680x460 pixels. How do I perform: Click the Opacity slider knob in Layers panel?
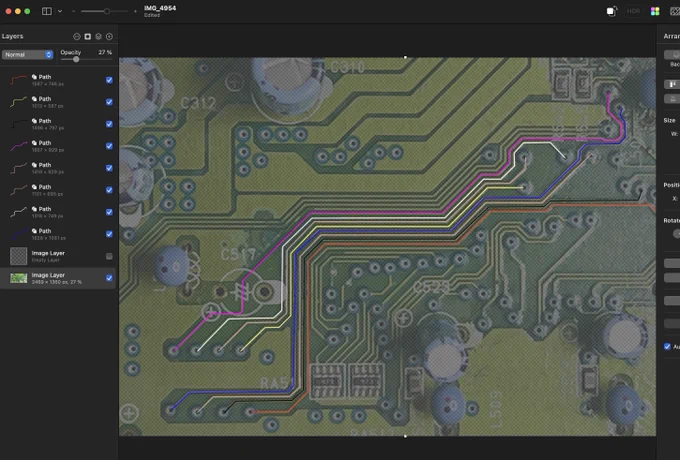pyautogui.click(x=76, y=59)
